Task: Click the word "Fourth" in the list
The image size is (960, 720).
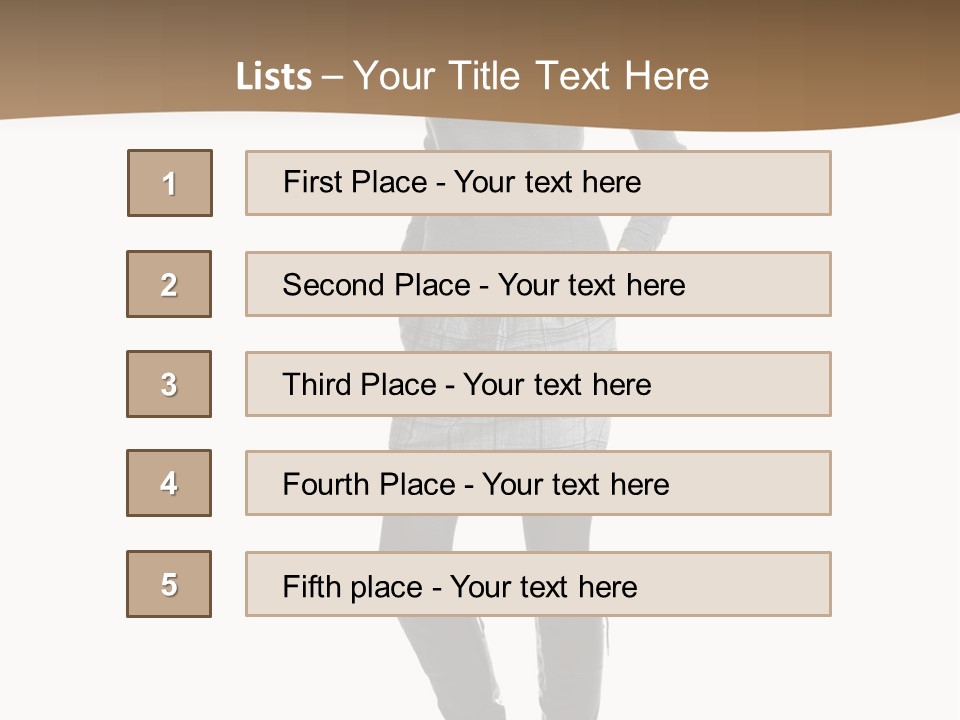Action: click(x=327, y=485)
